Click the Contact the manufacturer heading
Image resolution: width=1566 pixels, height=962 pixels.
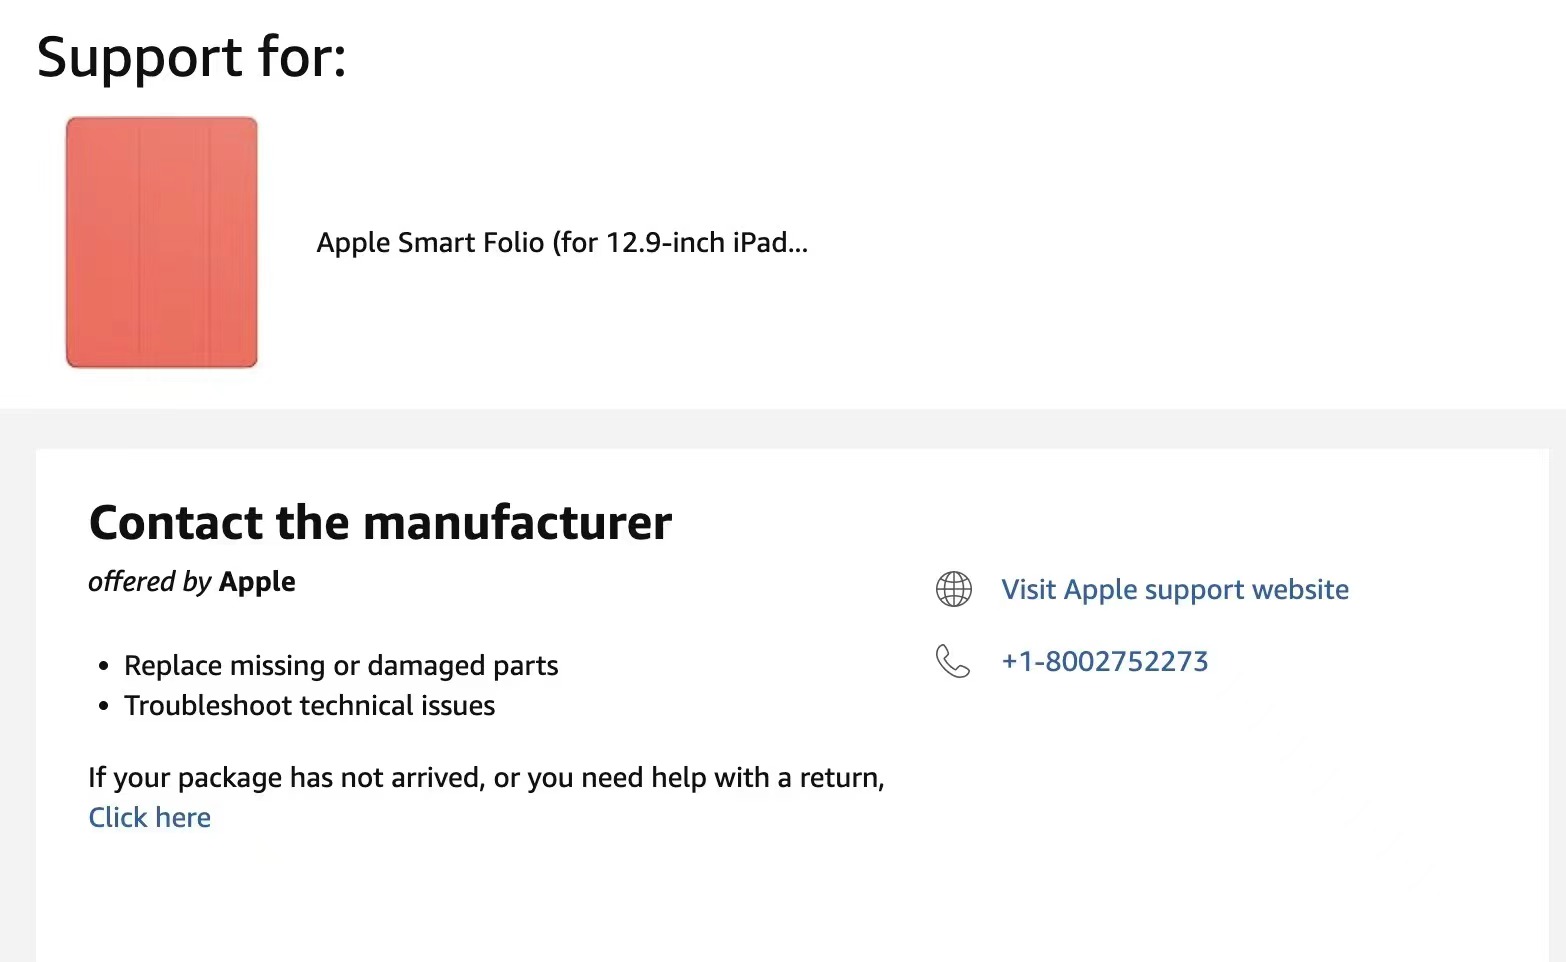point(380,522)
